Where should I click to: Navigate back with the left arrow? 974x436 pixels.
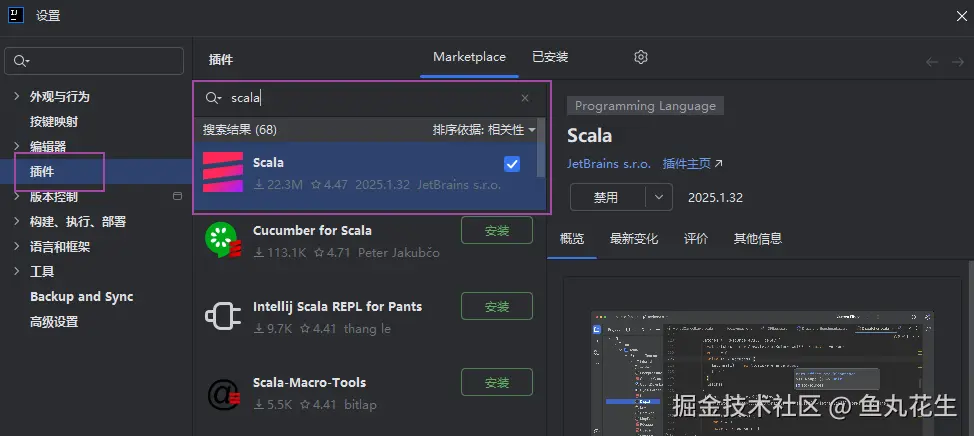coord(932,61)
